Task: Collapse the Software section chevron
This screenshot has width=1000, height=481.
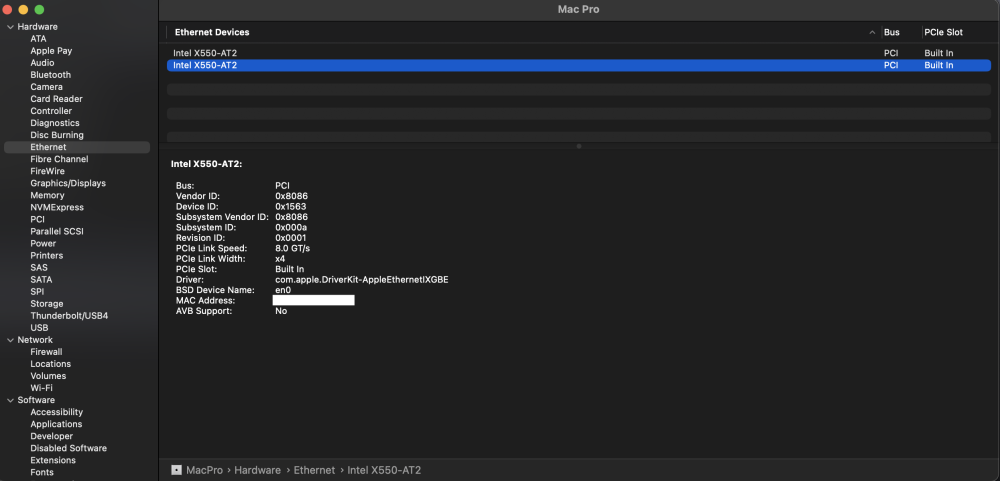Action: [10, 400]
